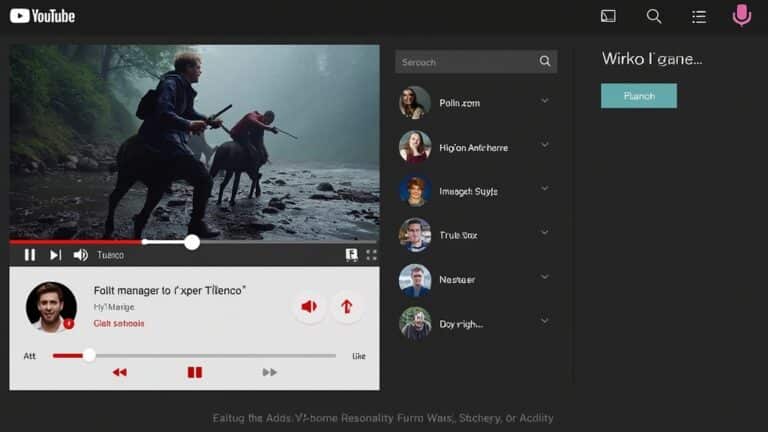
Task: Click the top bar search magnifier icon
Action: pyautogui.click(x=654, y=16)
